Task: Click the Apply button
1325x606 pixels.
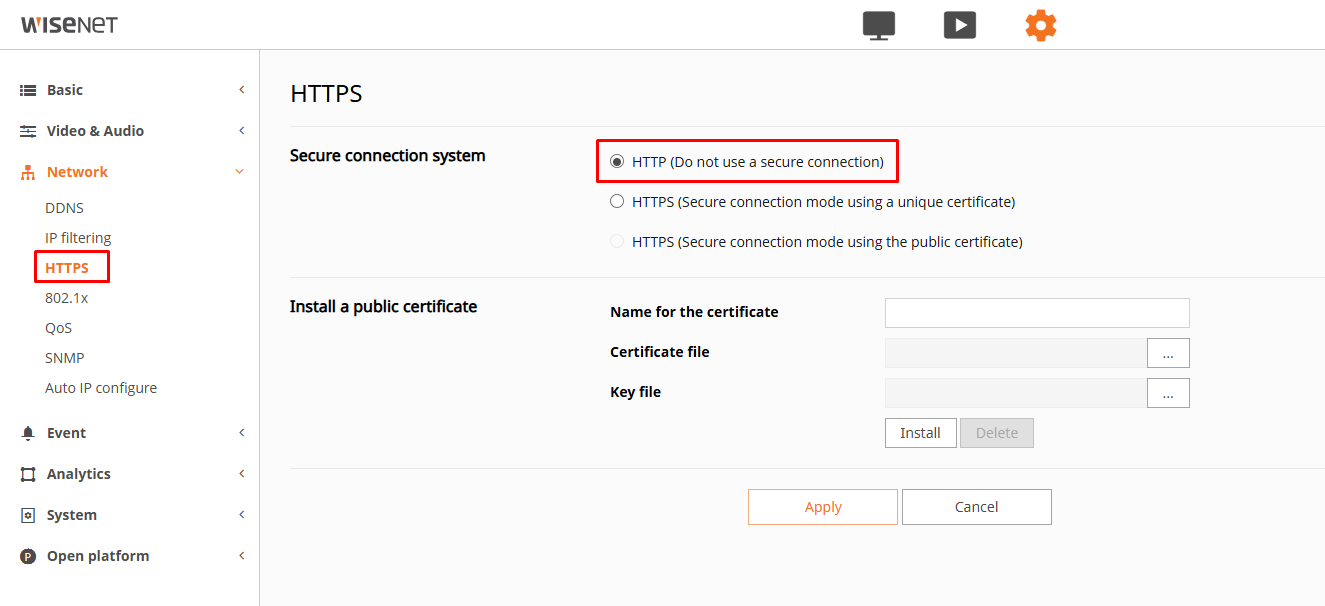Action: (822, 507)
